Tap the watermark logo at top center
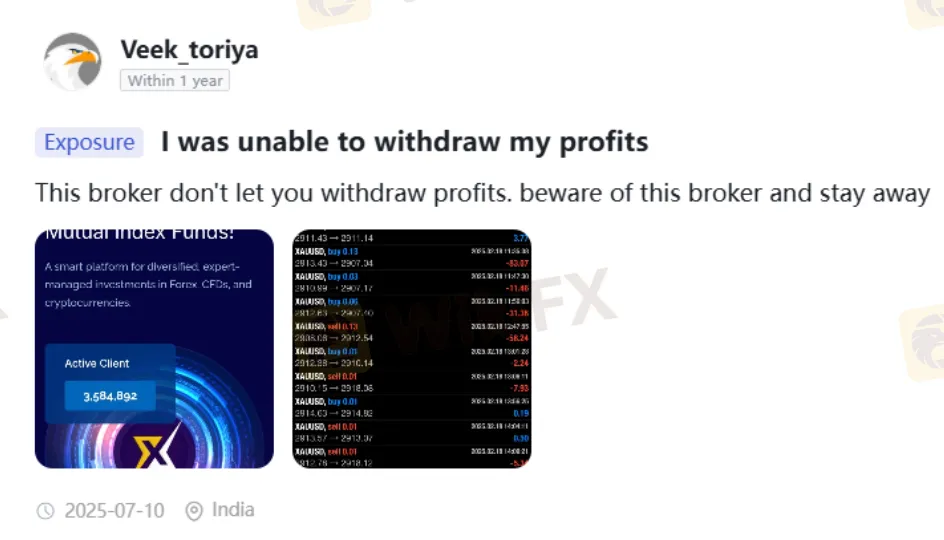 (x=335, y=11)
